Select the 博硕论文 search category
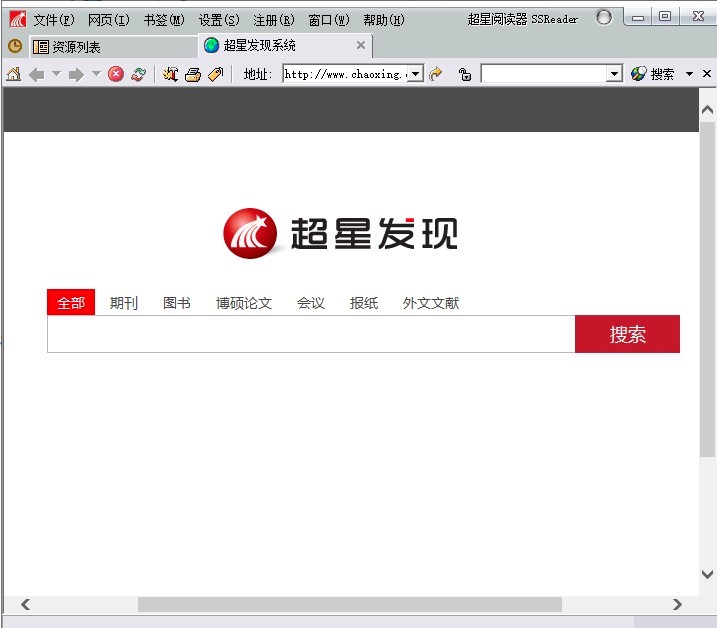This screenshot has height=628, width=717. click(244, 303)
